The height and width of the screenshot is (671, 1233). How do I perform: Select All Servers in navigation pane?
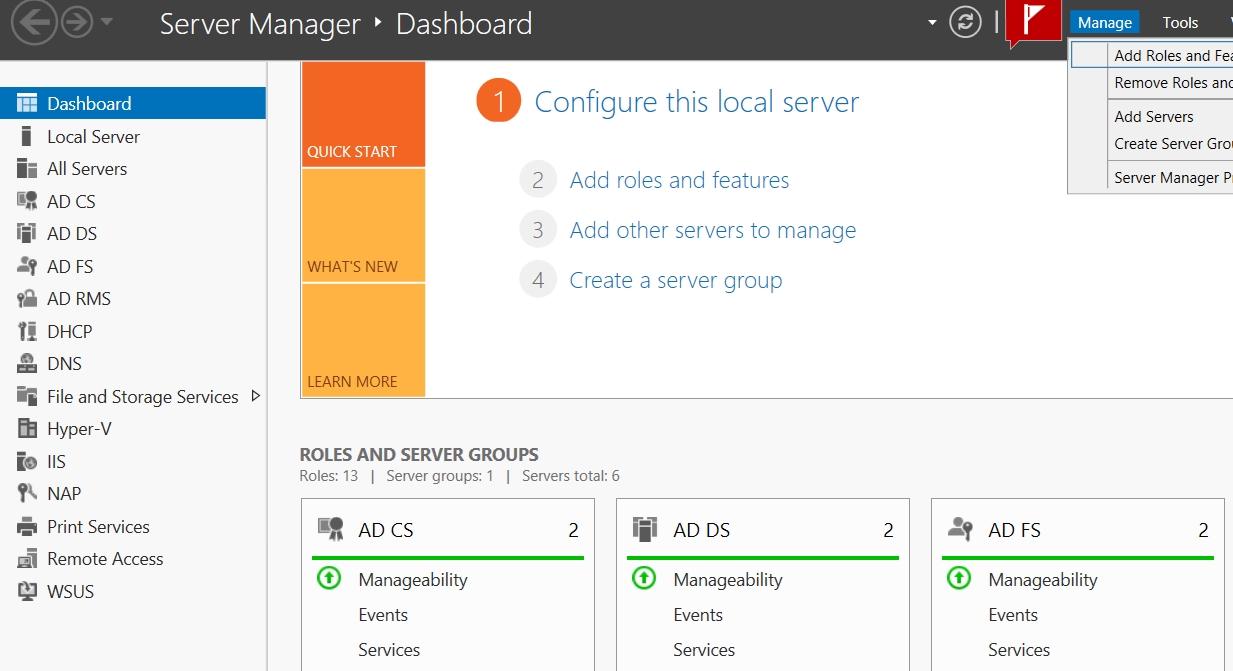[87, 169]
